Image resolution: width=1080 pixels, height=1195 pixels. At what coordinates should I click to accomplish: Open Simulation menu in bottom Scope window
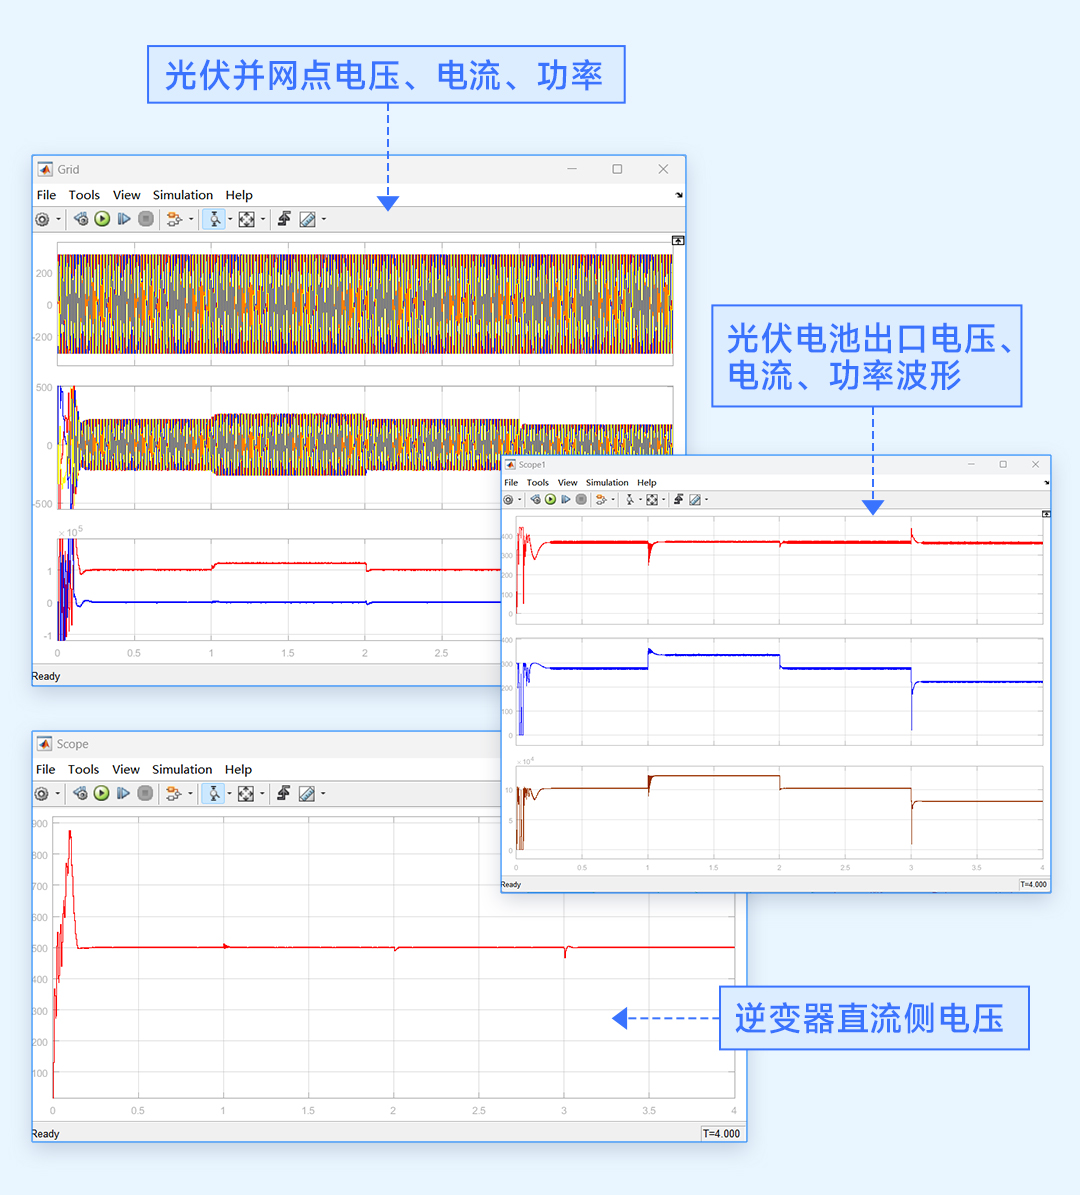(x=182, y=770)
